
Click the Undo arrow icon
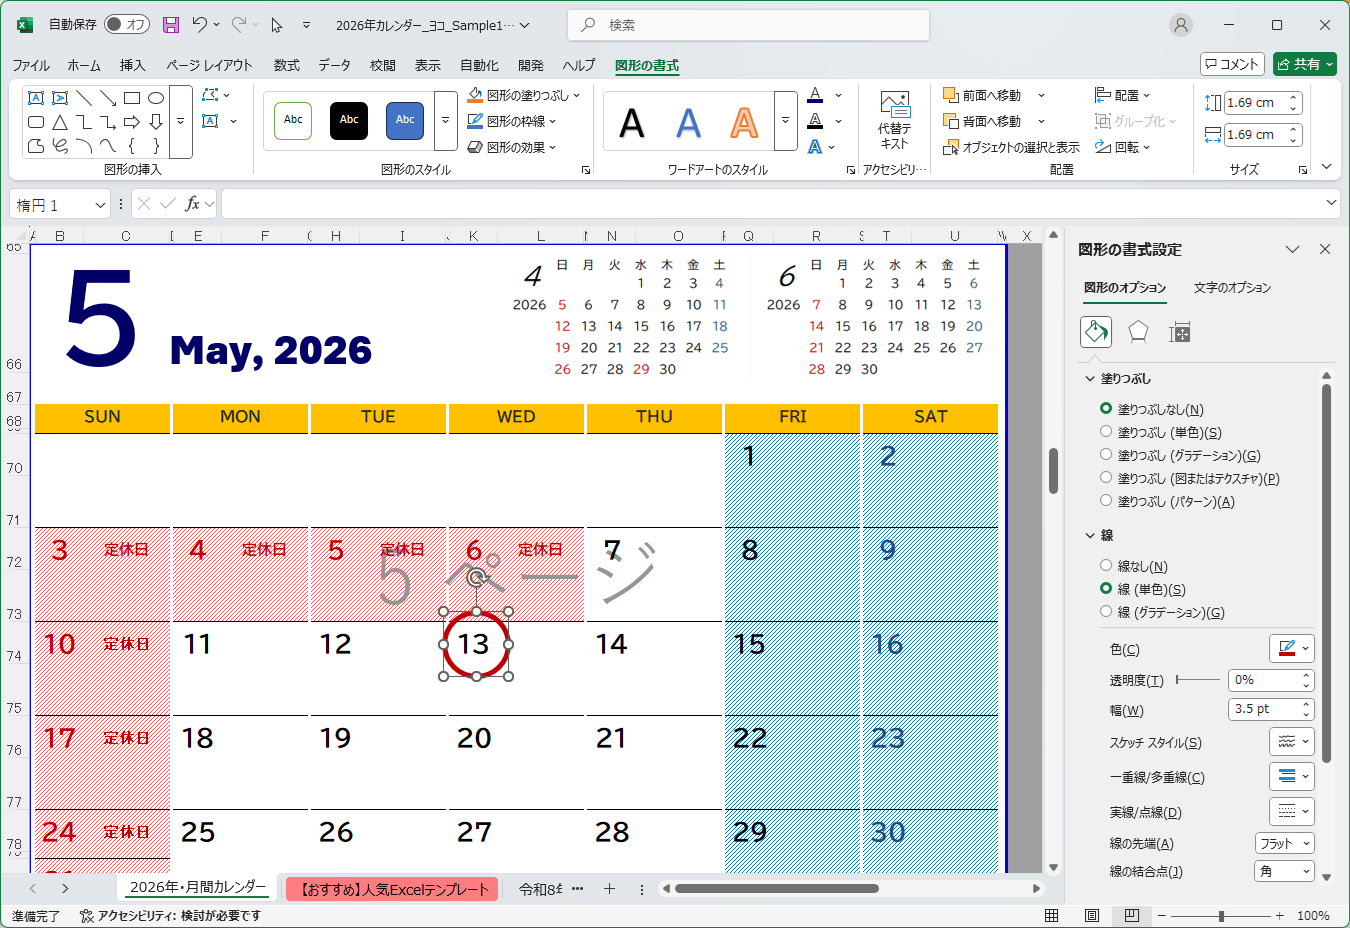(200, 25)
